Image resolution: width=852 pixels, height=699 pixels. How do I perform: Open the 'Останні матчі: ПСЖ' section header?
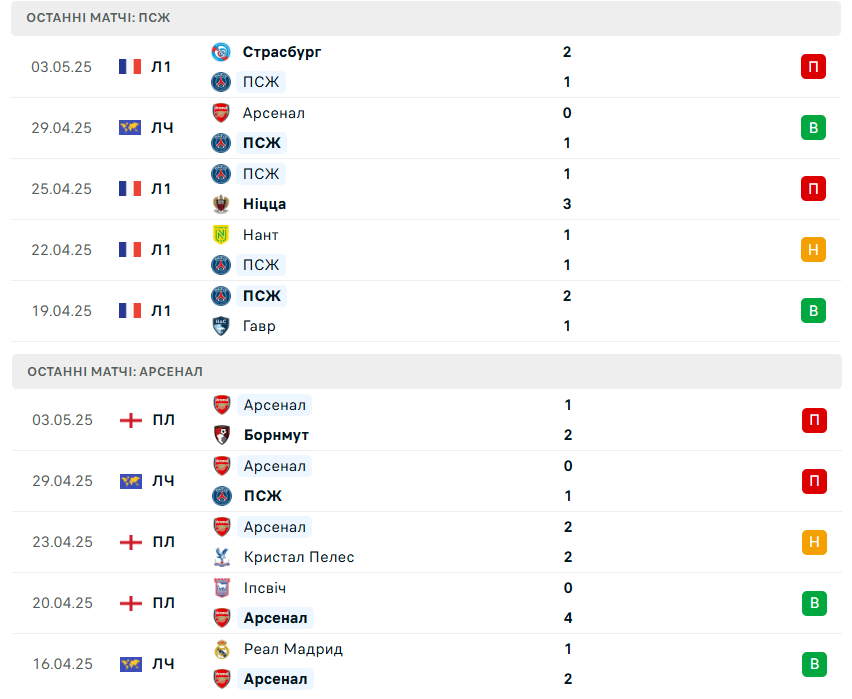(x=426, y=18)
